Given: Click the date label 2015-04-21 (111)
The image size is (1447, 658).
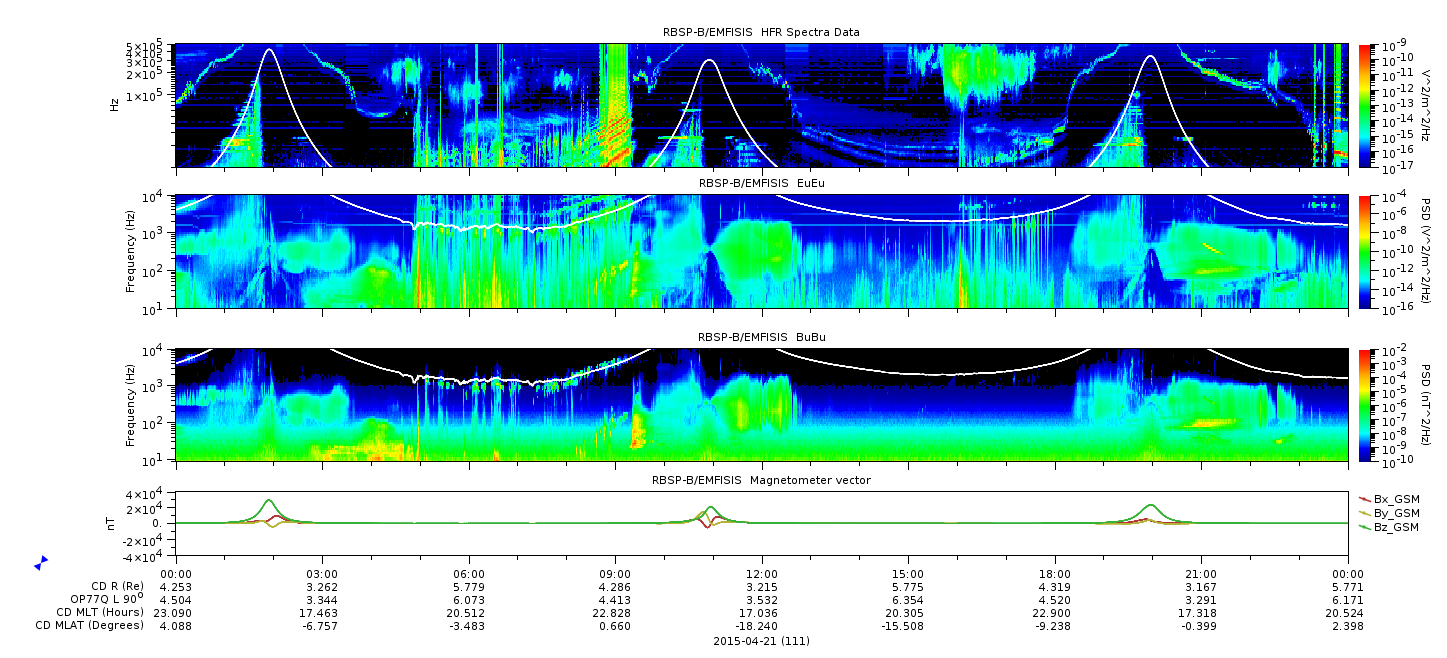Looking at the screenshot, I should tap(761, 641).
